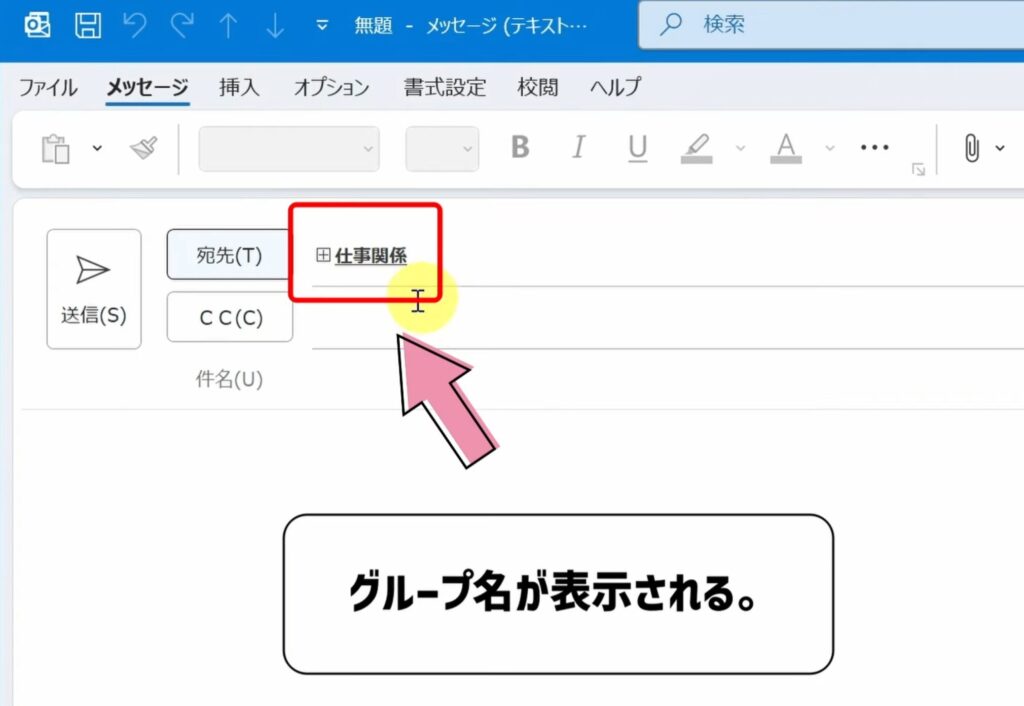
Task: Redo the last action
Action: [x=180, y=25]
